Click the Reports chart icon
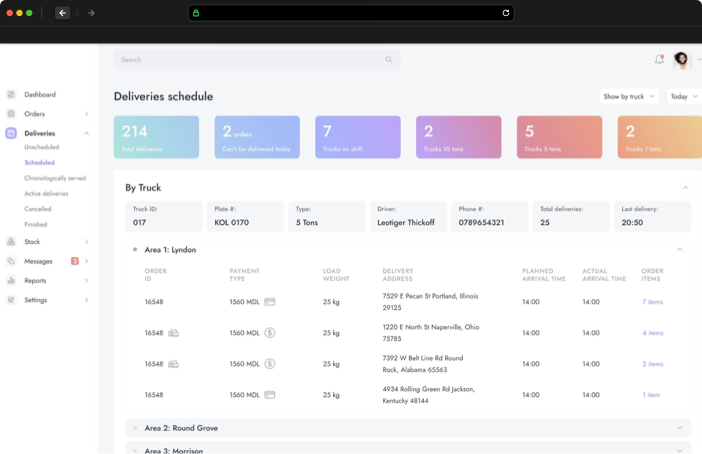 (11, 281)
